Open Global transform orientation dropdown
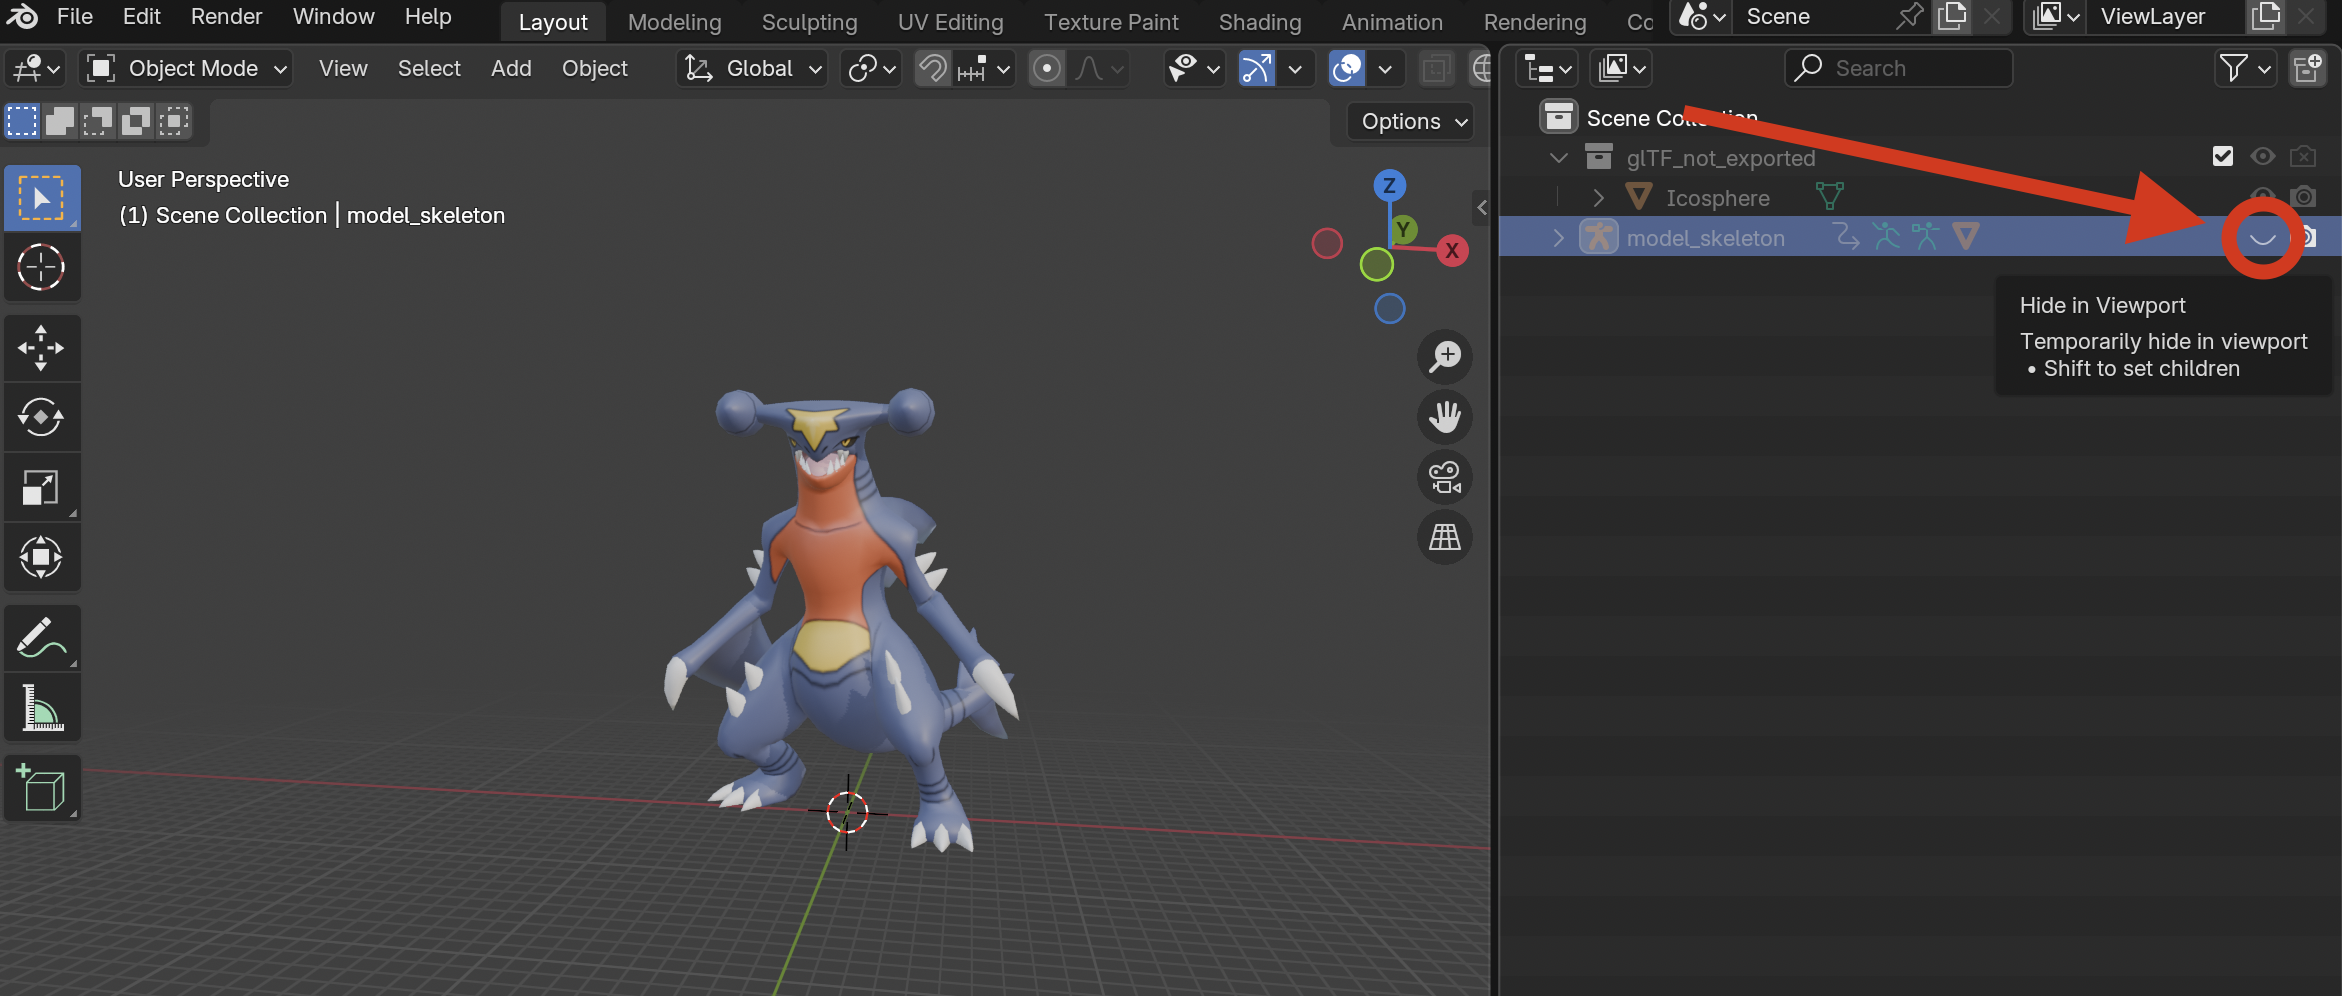The width and height of the screenshot is (2342, 996). pyautogui.click(x=751, y=69)
